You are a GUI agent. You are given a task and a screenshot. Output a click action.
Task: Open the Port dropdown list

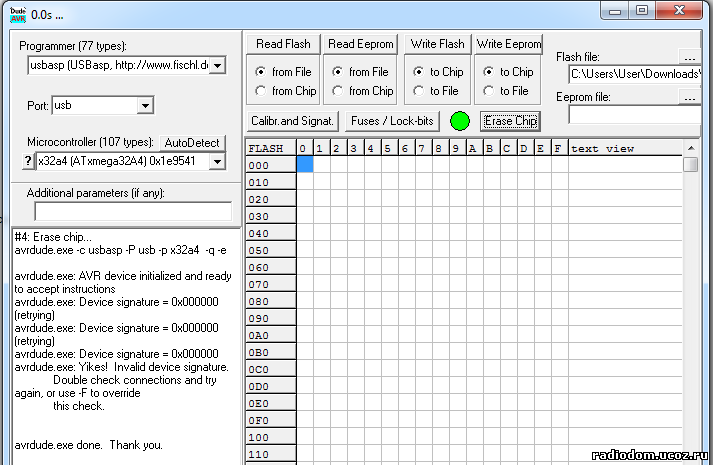pyautogui.click(x=145, y=105)
